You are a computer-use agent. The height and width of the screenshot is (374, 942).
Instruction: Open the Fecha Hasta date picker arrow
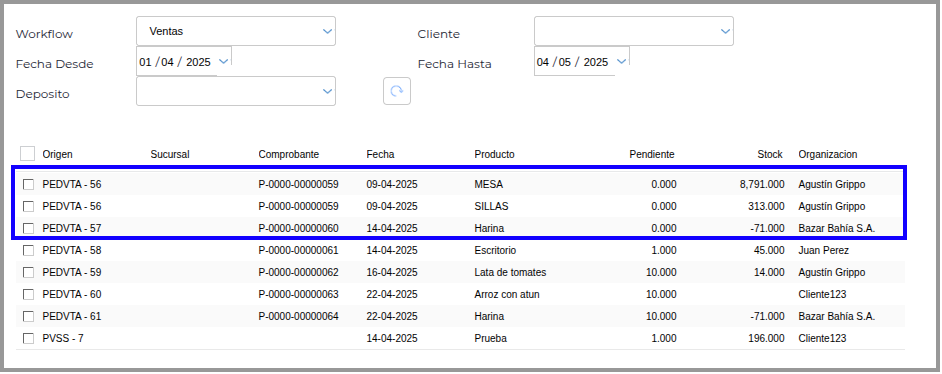(621, 62)
